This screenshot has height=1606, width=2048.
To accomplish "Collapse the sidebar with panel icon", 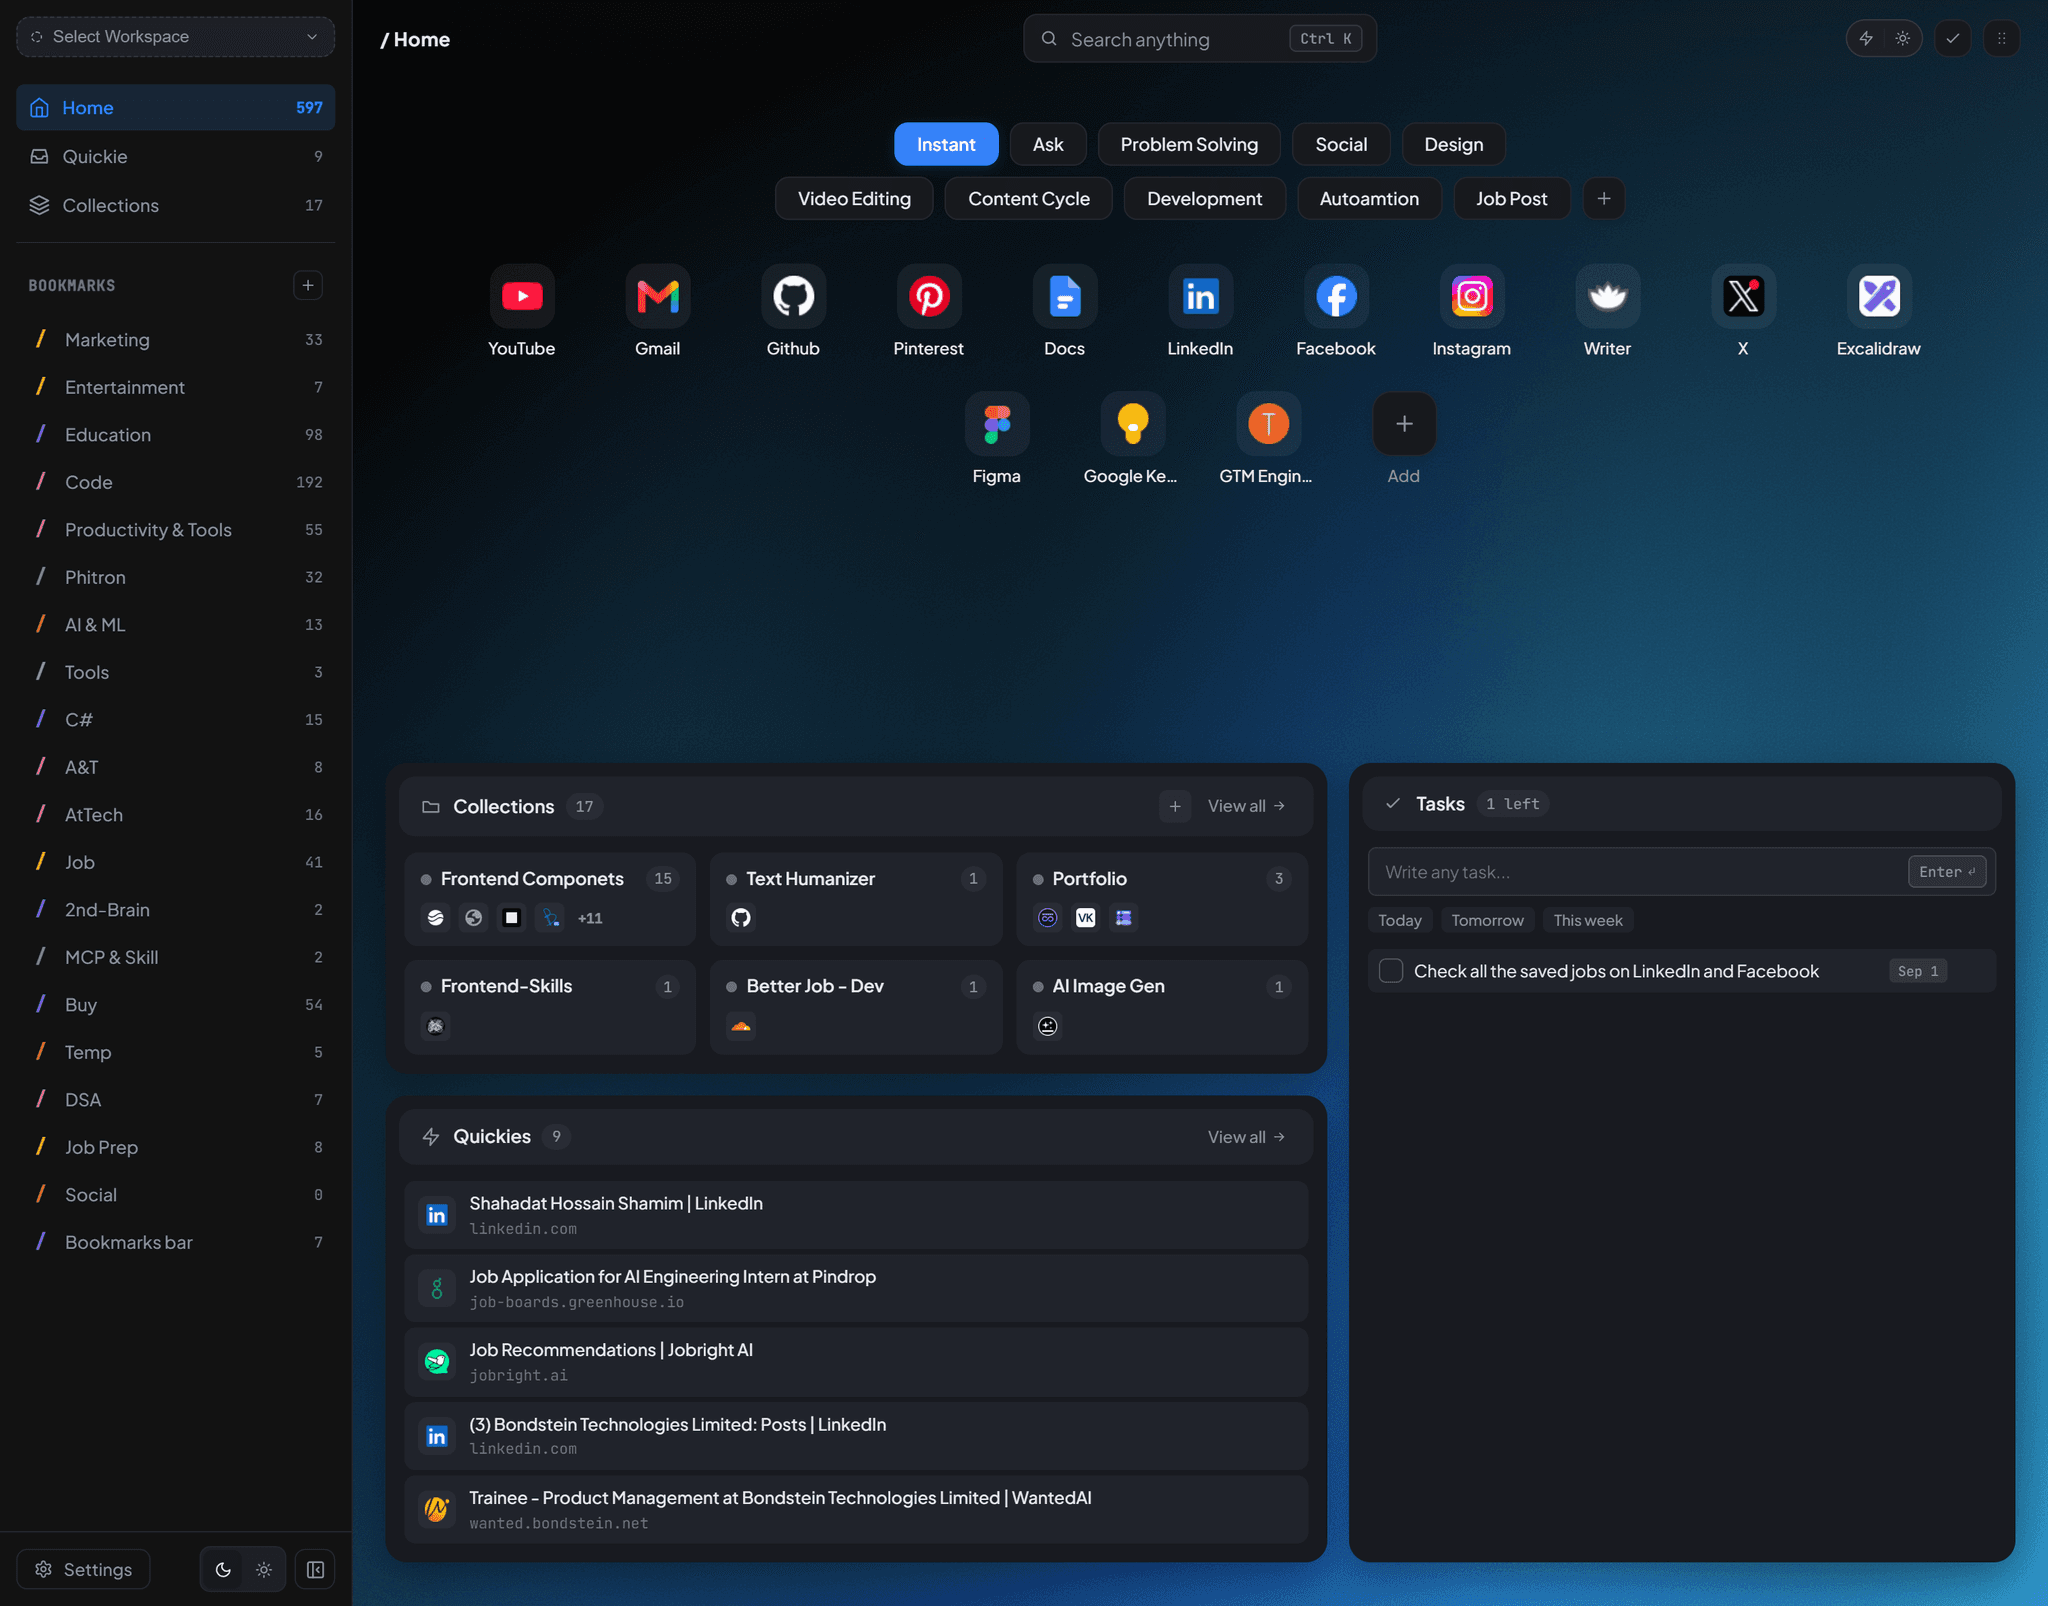I will point(315,1569).
